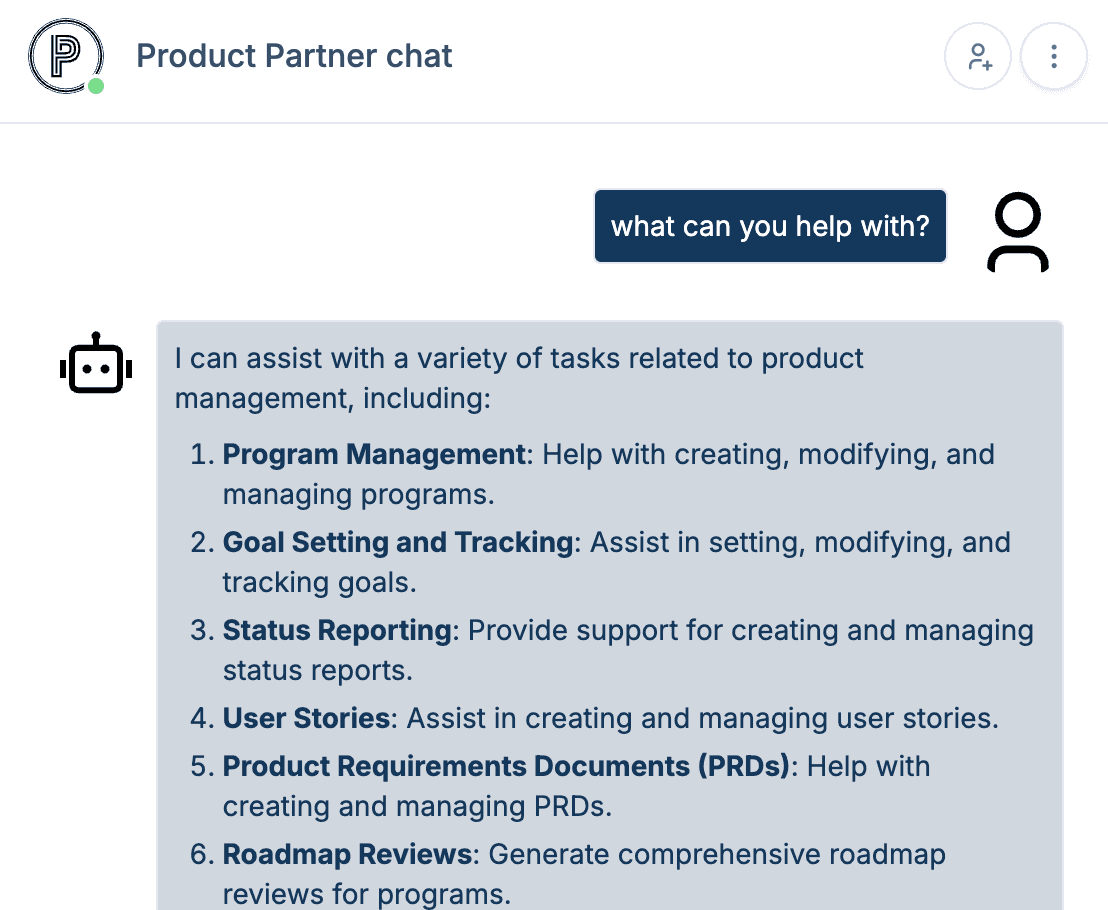
Task: Click the robot assistant avatar icon
Action: [x=96, y=363]
